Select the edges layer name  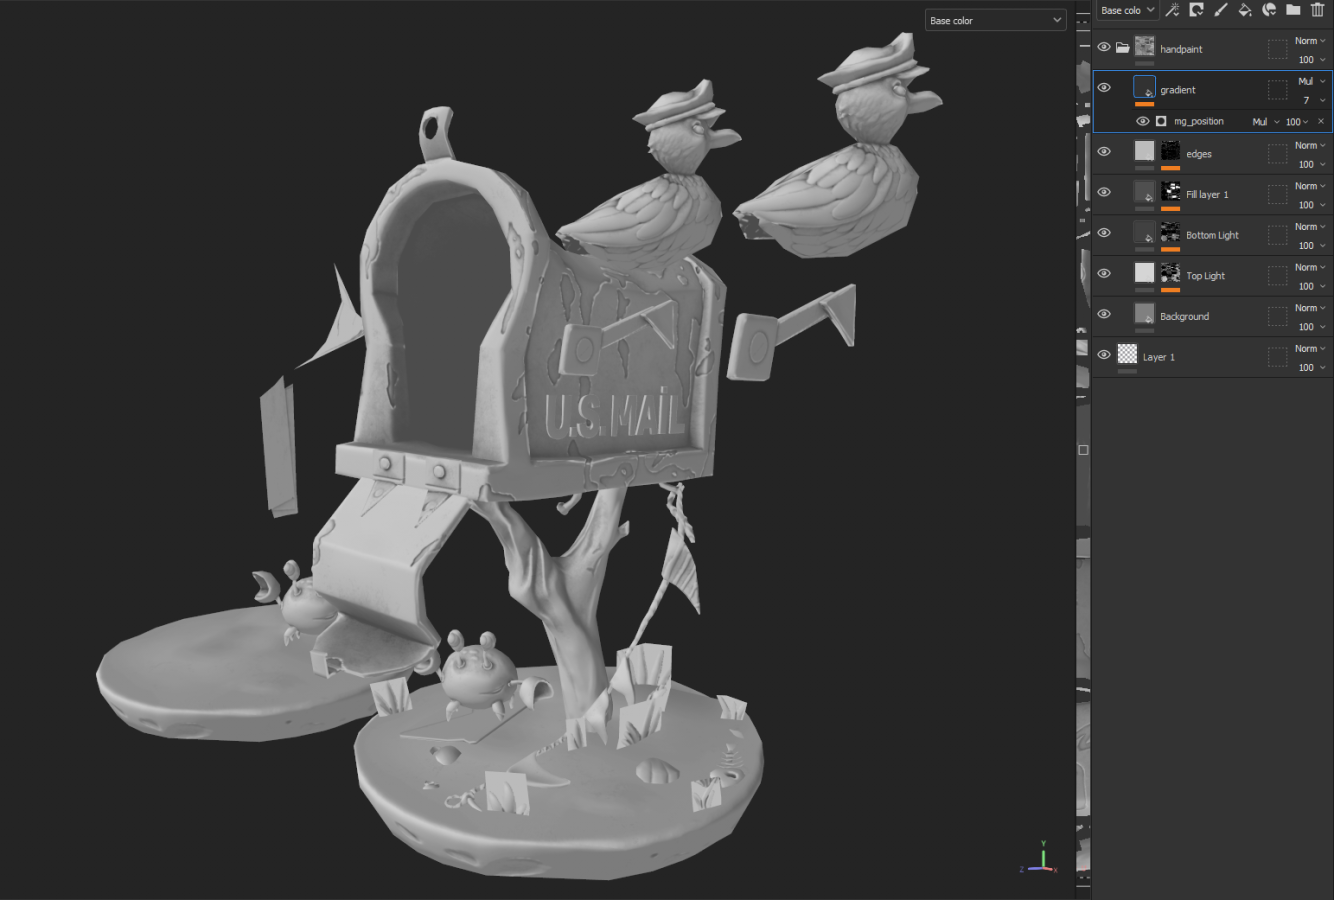pos(1199,154)
